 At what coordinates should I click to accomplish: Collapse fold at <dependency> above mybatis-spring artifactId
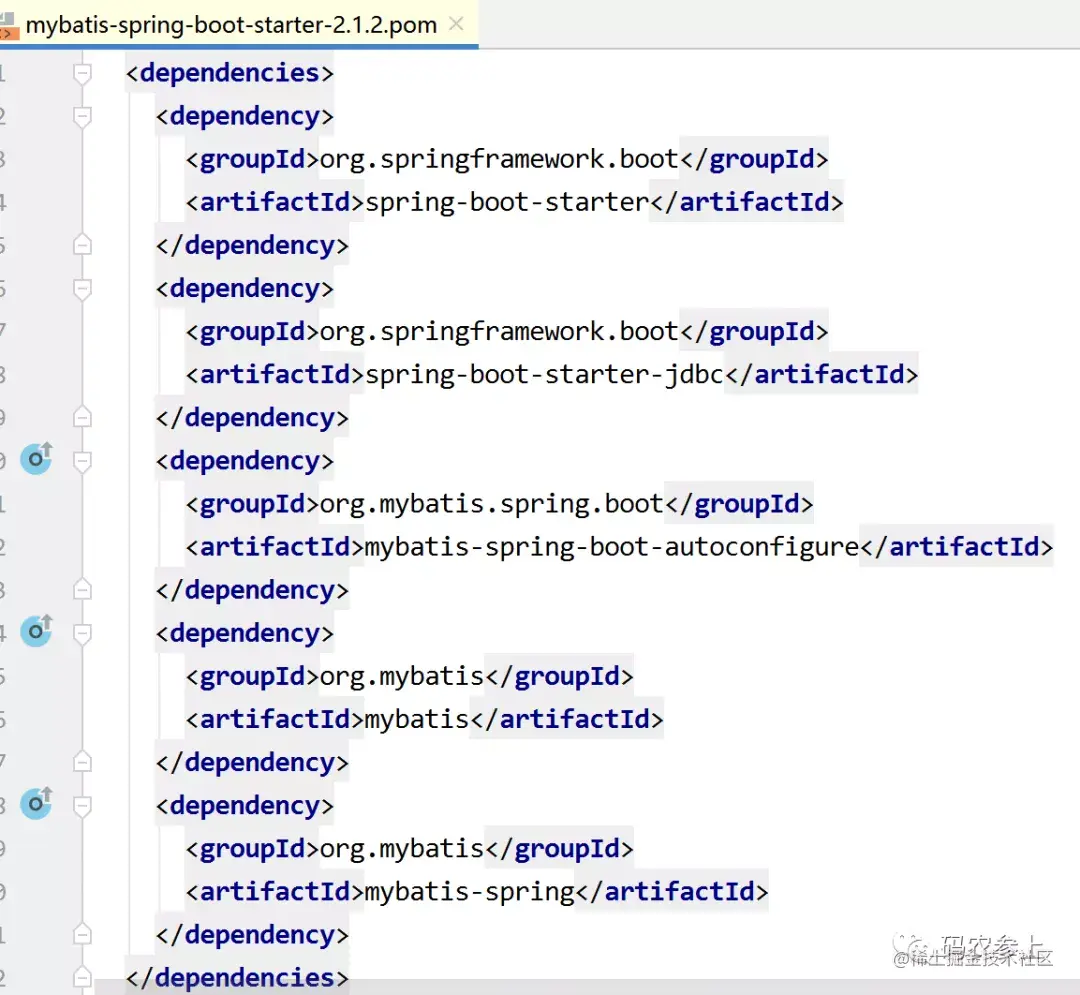point(82,805)
